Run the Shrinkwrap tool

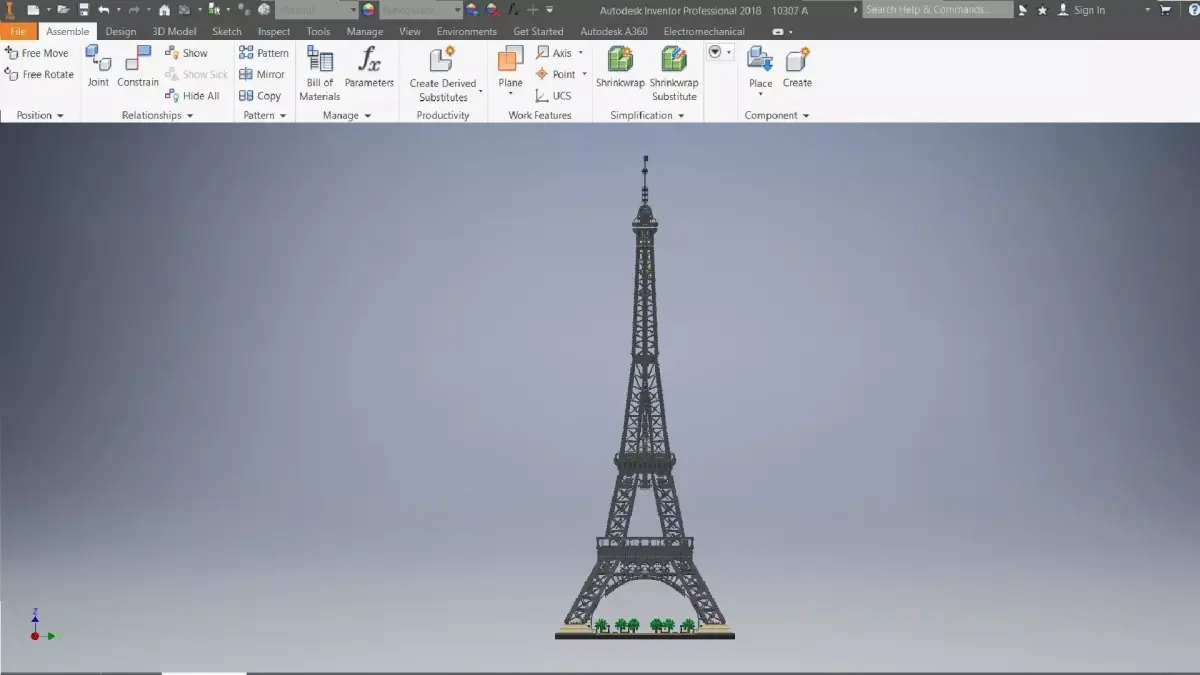(x=620, y=66)
